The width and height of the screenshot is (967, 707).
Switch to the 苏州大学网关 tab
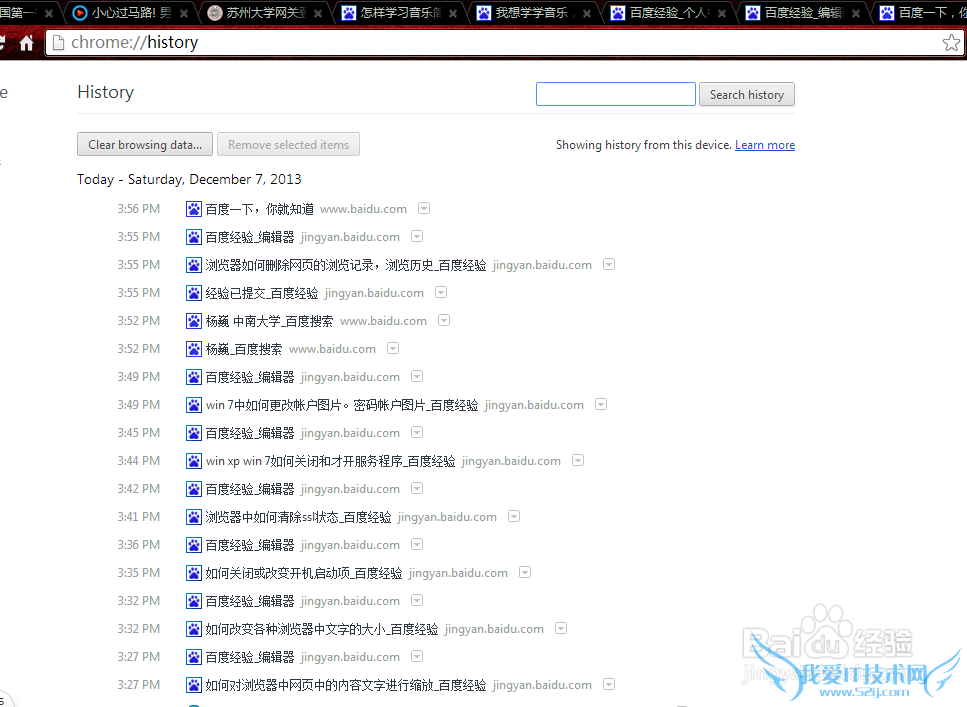[x=265, y=12]
